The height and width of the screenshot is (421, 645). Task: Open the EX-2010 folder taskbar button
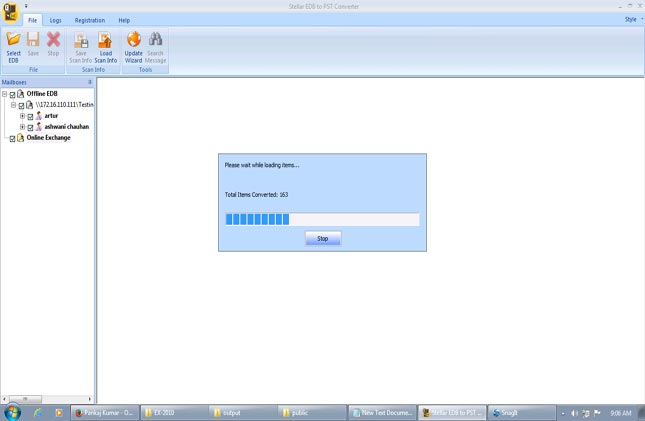[x=174, y=413]
